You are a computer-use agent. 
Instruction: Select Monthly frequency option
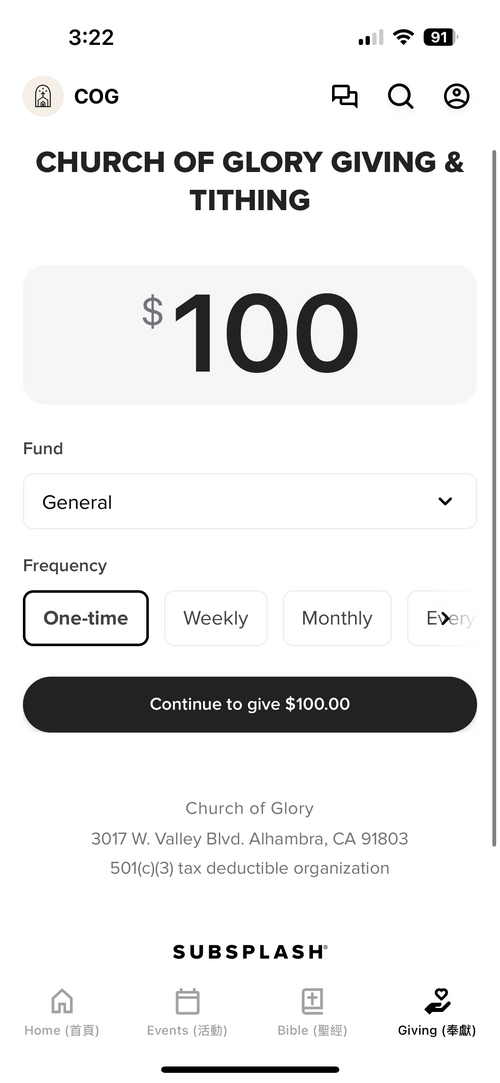pos(337,618)
